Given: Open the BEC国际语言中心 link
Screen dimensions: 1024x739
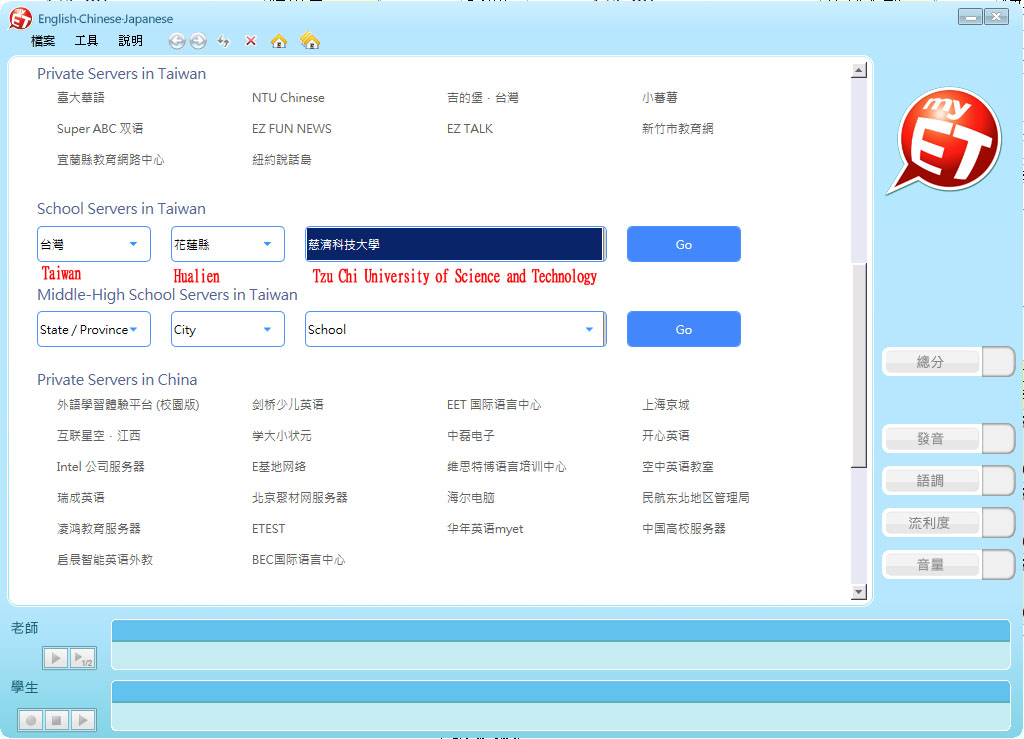Looking at the screenshot, I should [298, 559].
